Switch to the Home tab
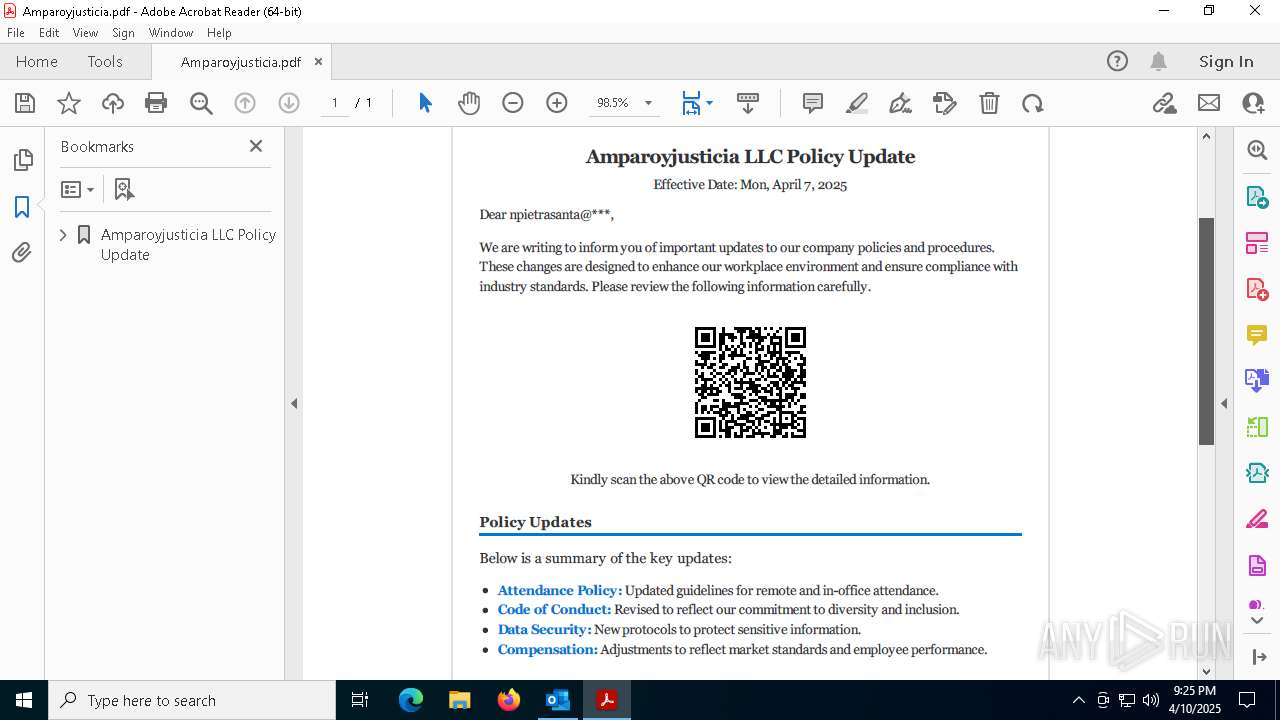This screenshot has height=720, width=1280. tap(37, 61)
